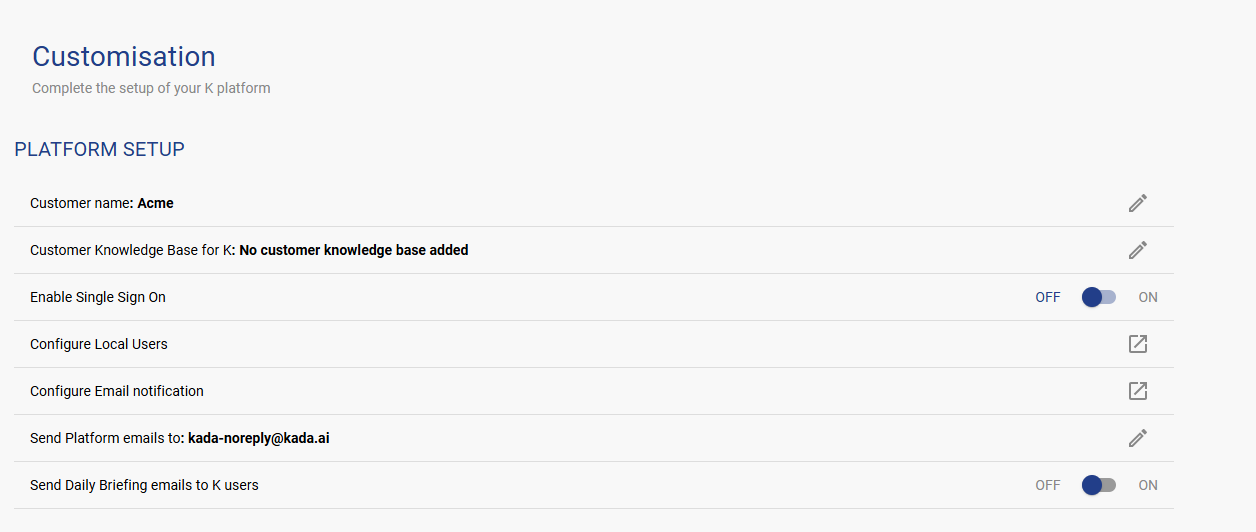Image resolution: width=1256 pixels, height=532 pixels.
Task: Edit Customer Knowledge Base pencil icon
Action: click(1137, 250)
